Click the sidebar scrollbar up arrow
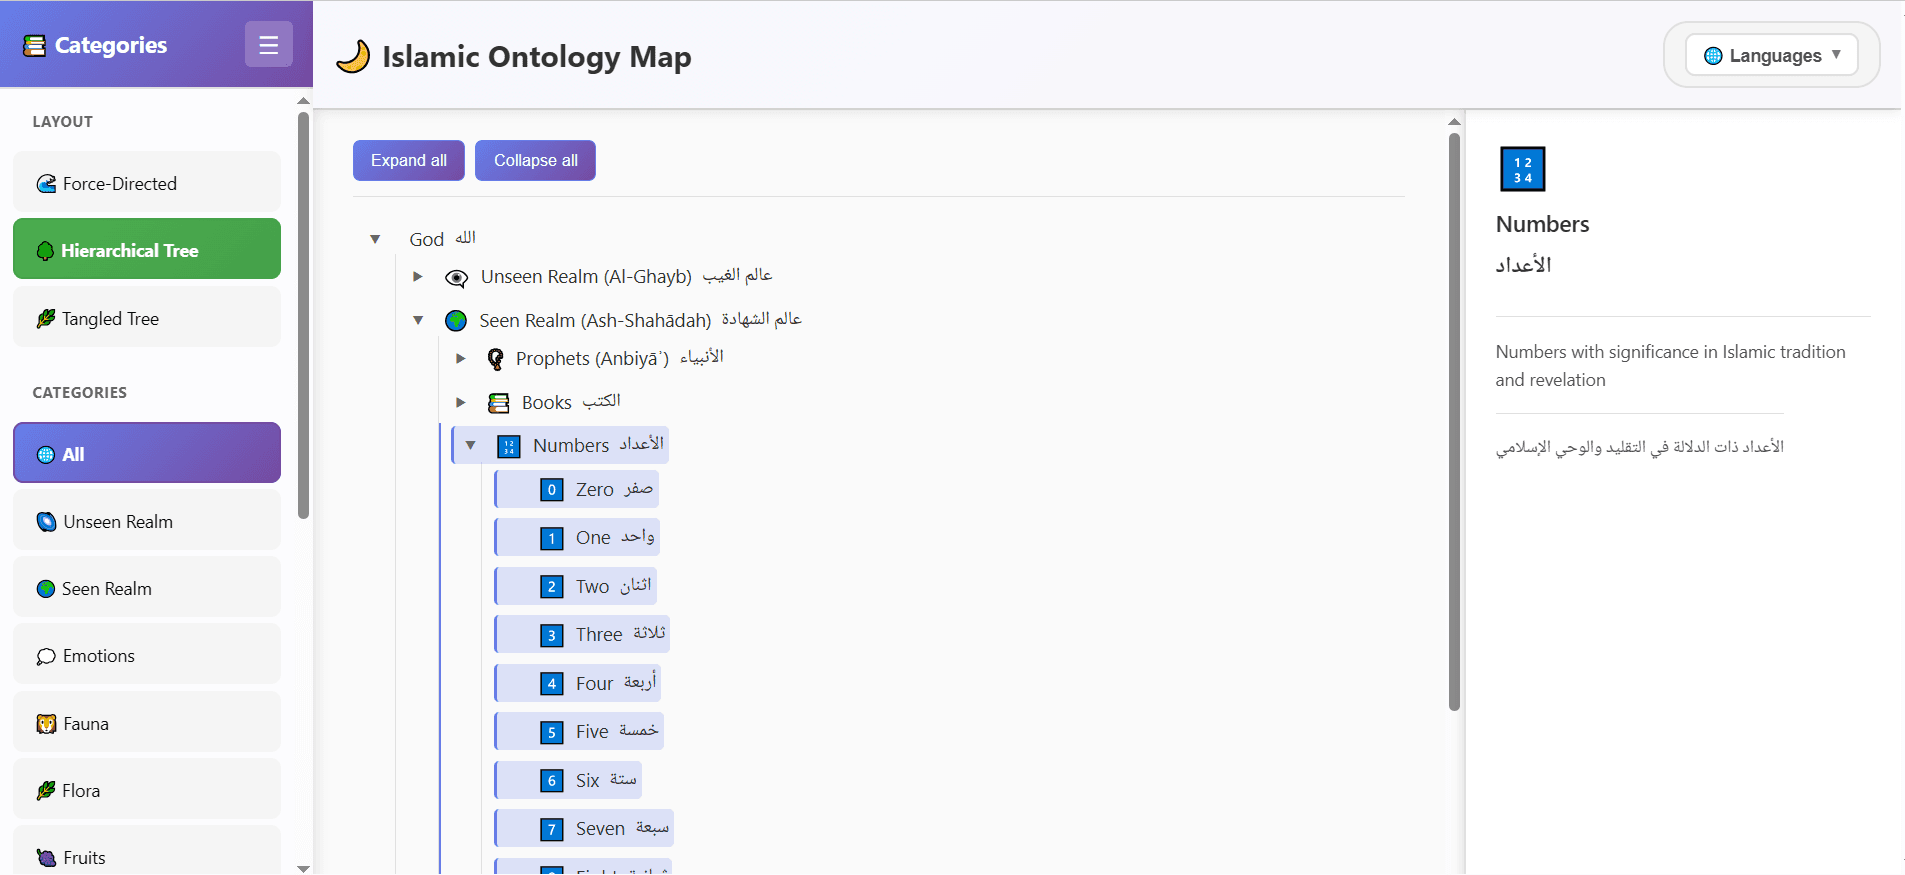 point(304,101)
